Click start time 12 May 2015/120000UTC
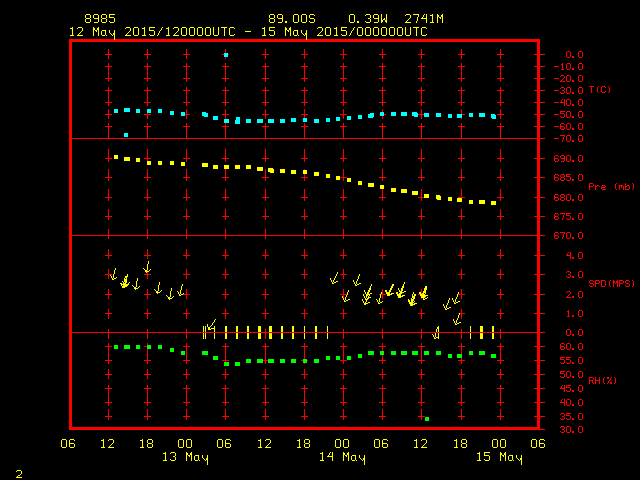 pyautogui.click(x=152, y=32)
